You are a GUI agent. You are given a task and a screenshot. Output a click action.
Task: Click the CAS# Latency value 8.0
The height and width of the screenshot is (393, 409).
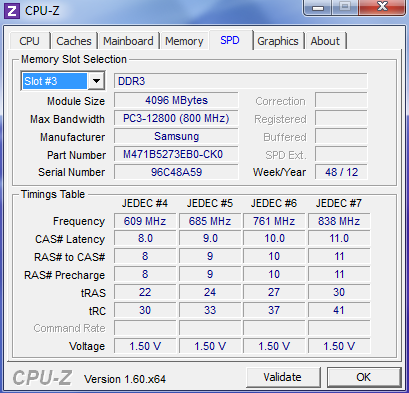pos(145,238)
